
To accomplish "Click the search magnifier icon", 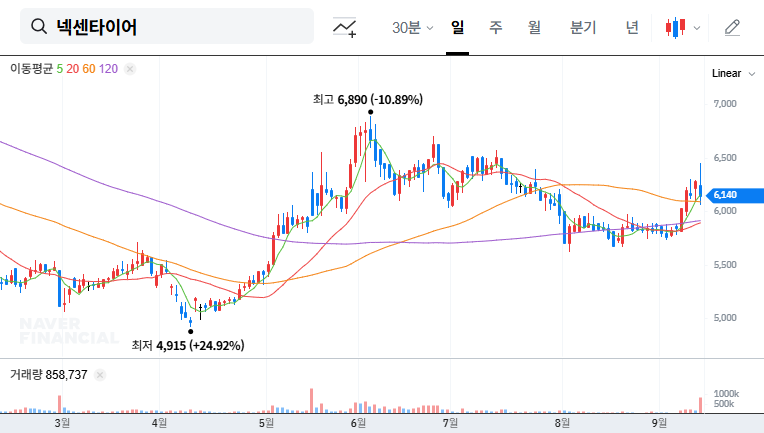I will (39, 26).
